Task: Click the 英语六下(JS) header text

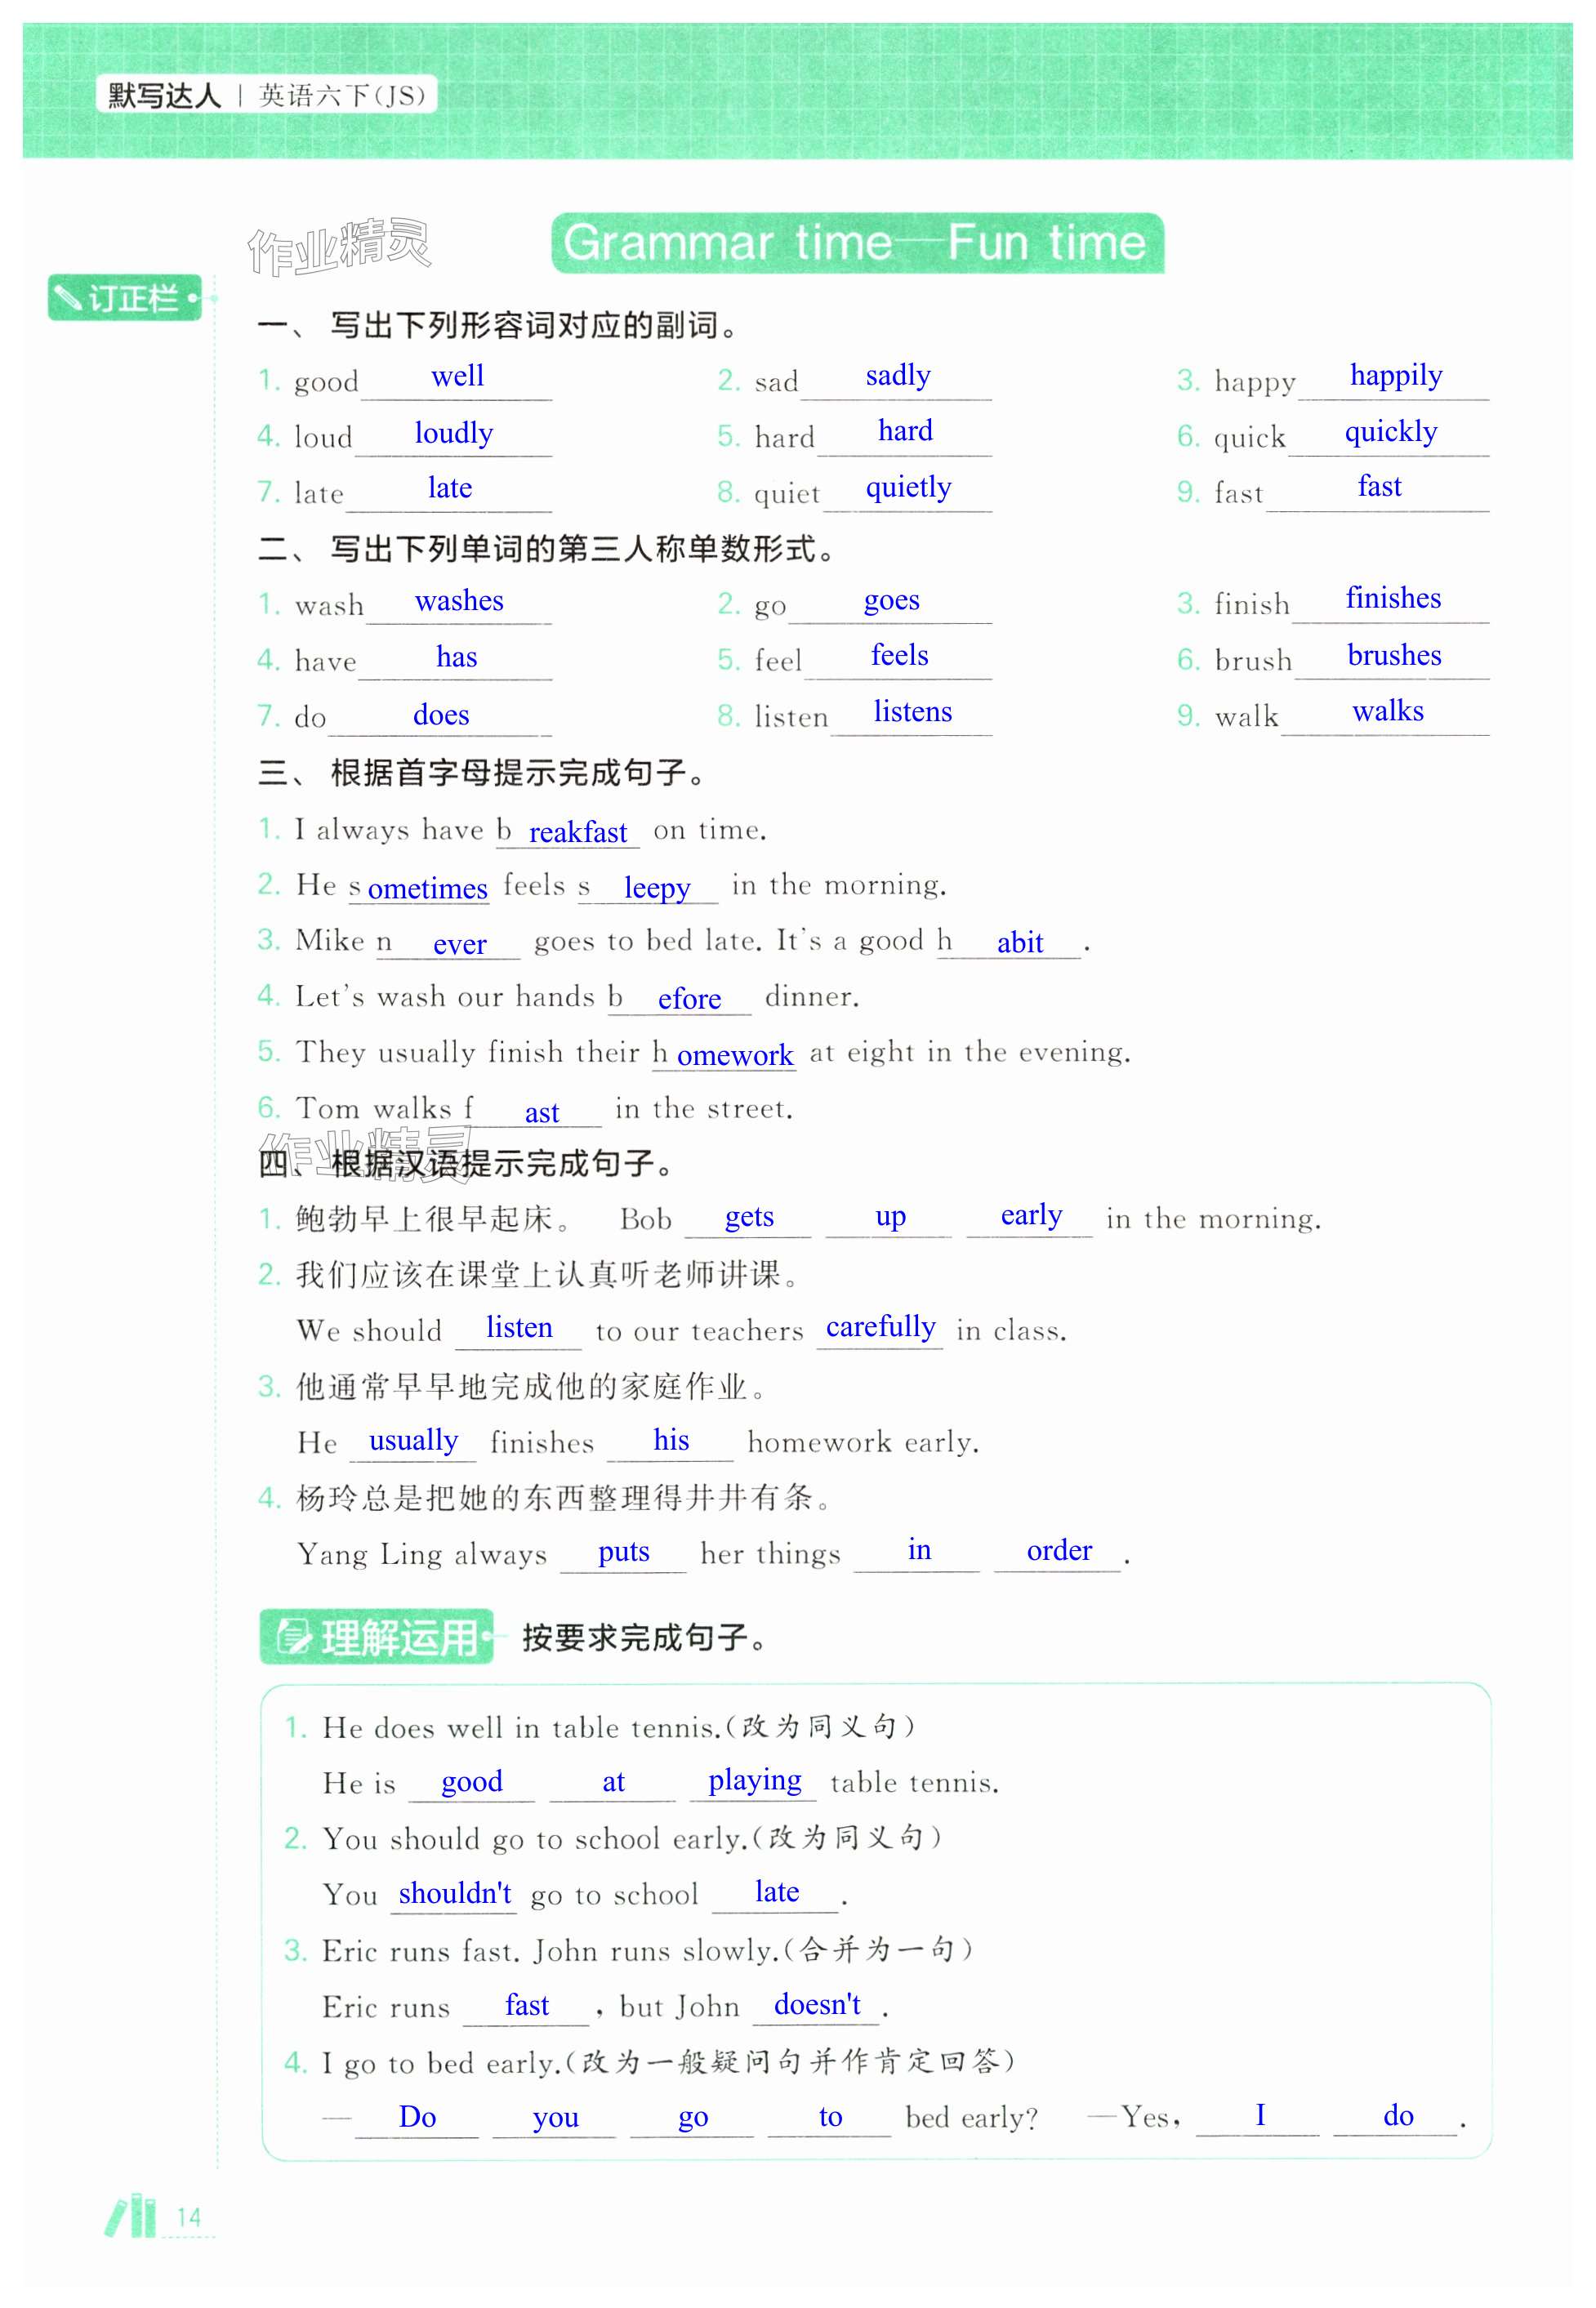Action: (x=342, y=96)
